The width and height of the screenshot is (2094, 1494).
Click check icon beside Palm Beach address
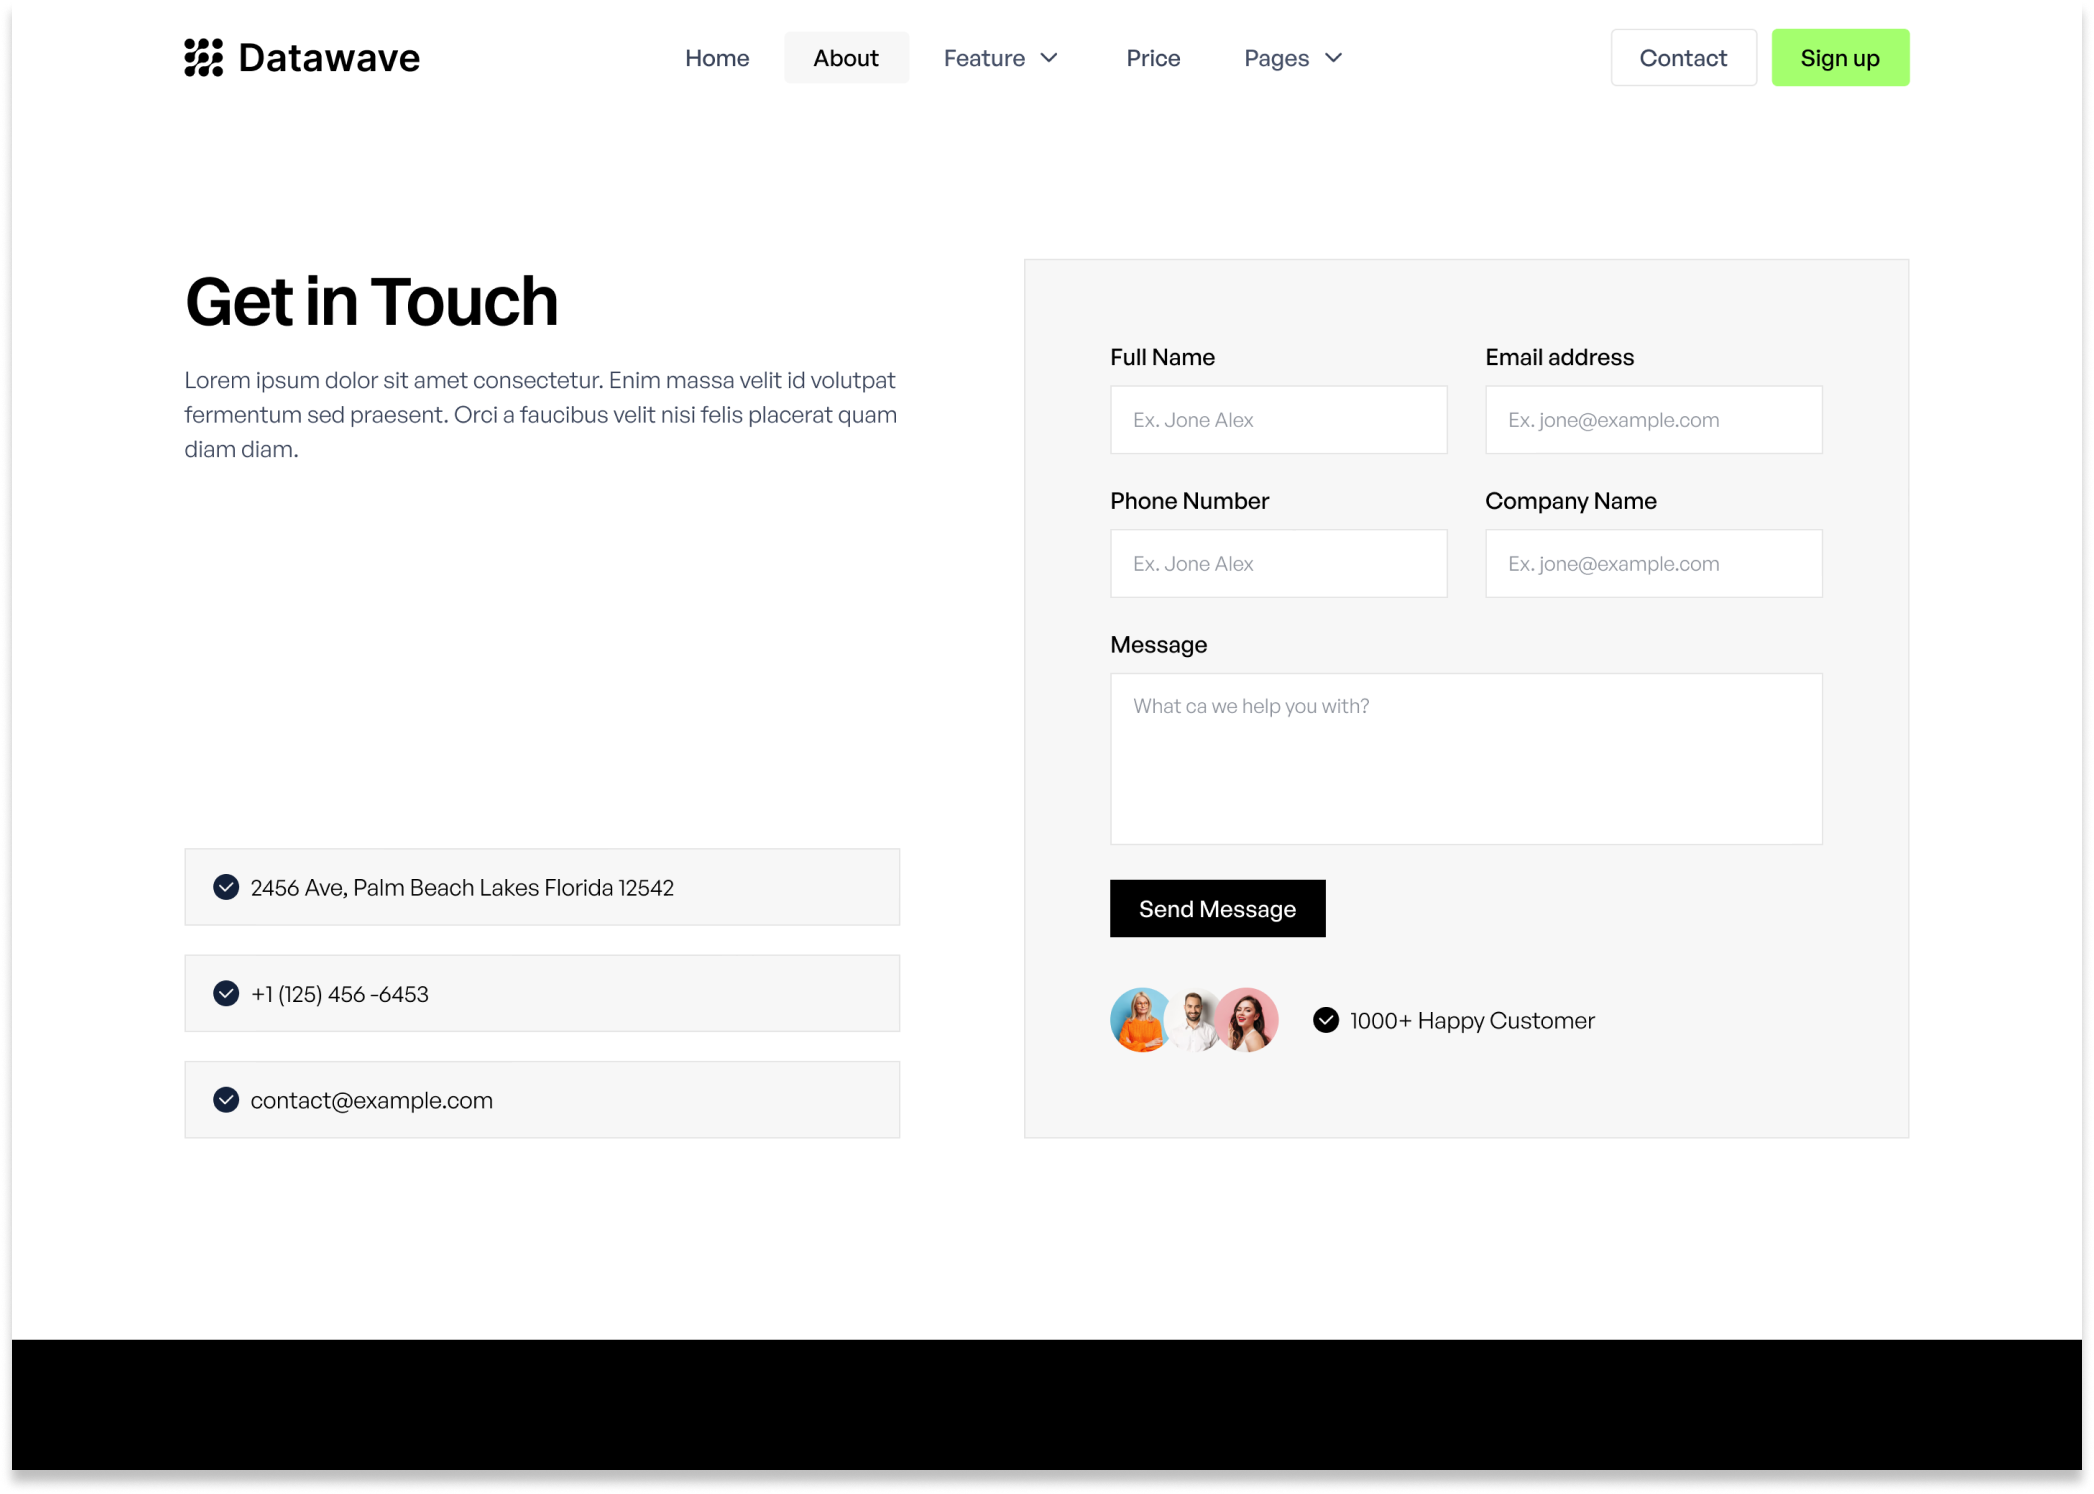[x=226, y=887]
